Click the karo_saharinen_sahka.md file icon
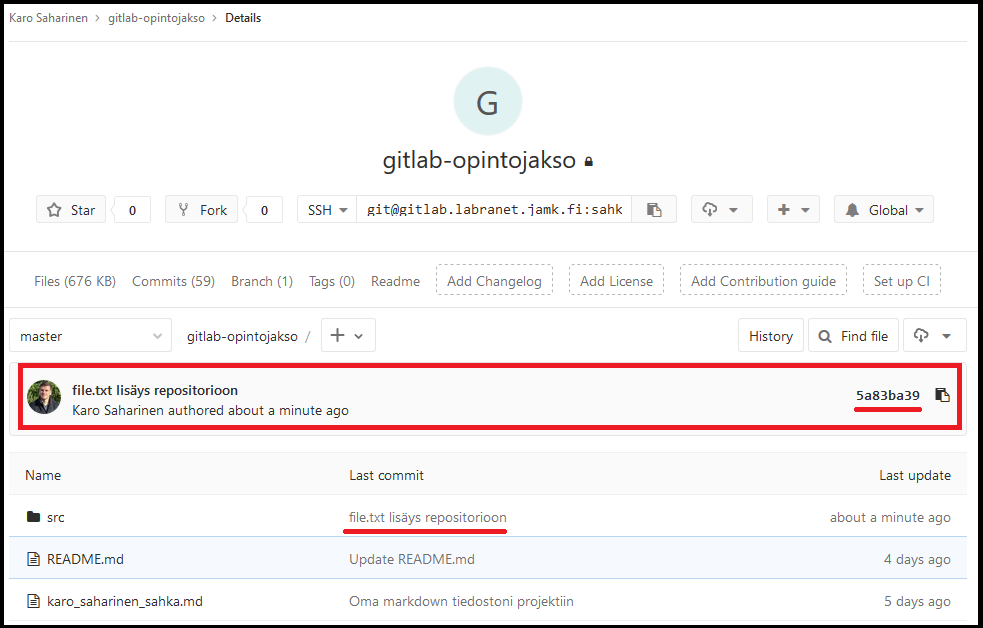 point(33,601)
